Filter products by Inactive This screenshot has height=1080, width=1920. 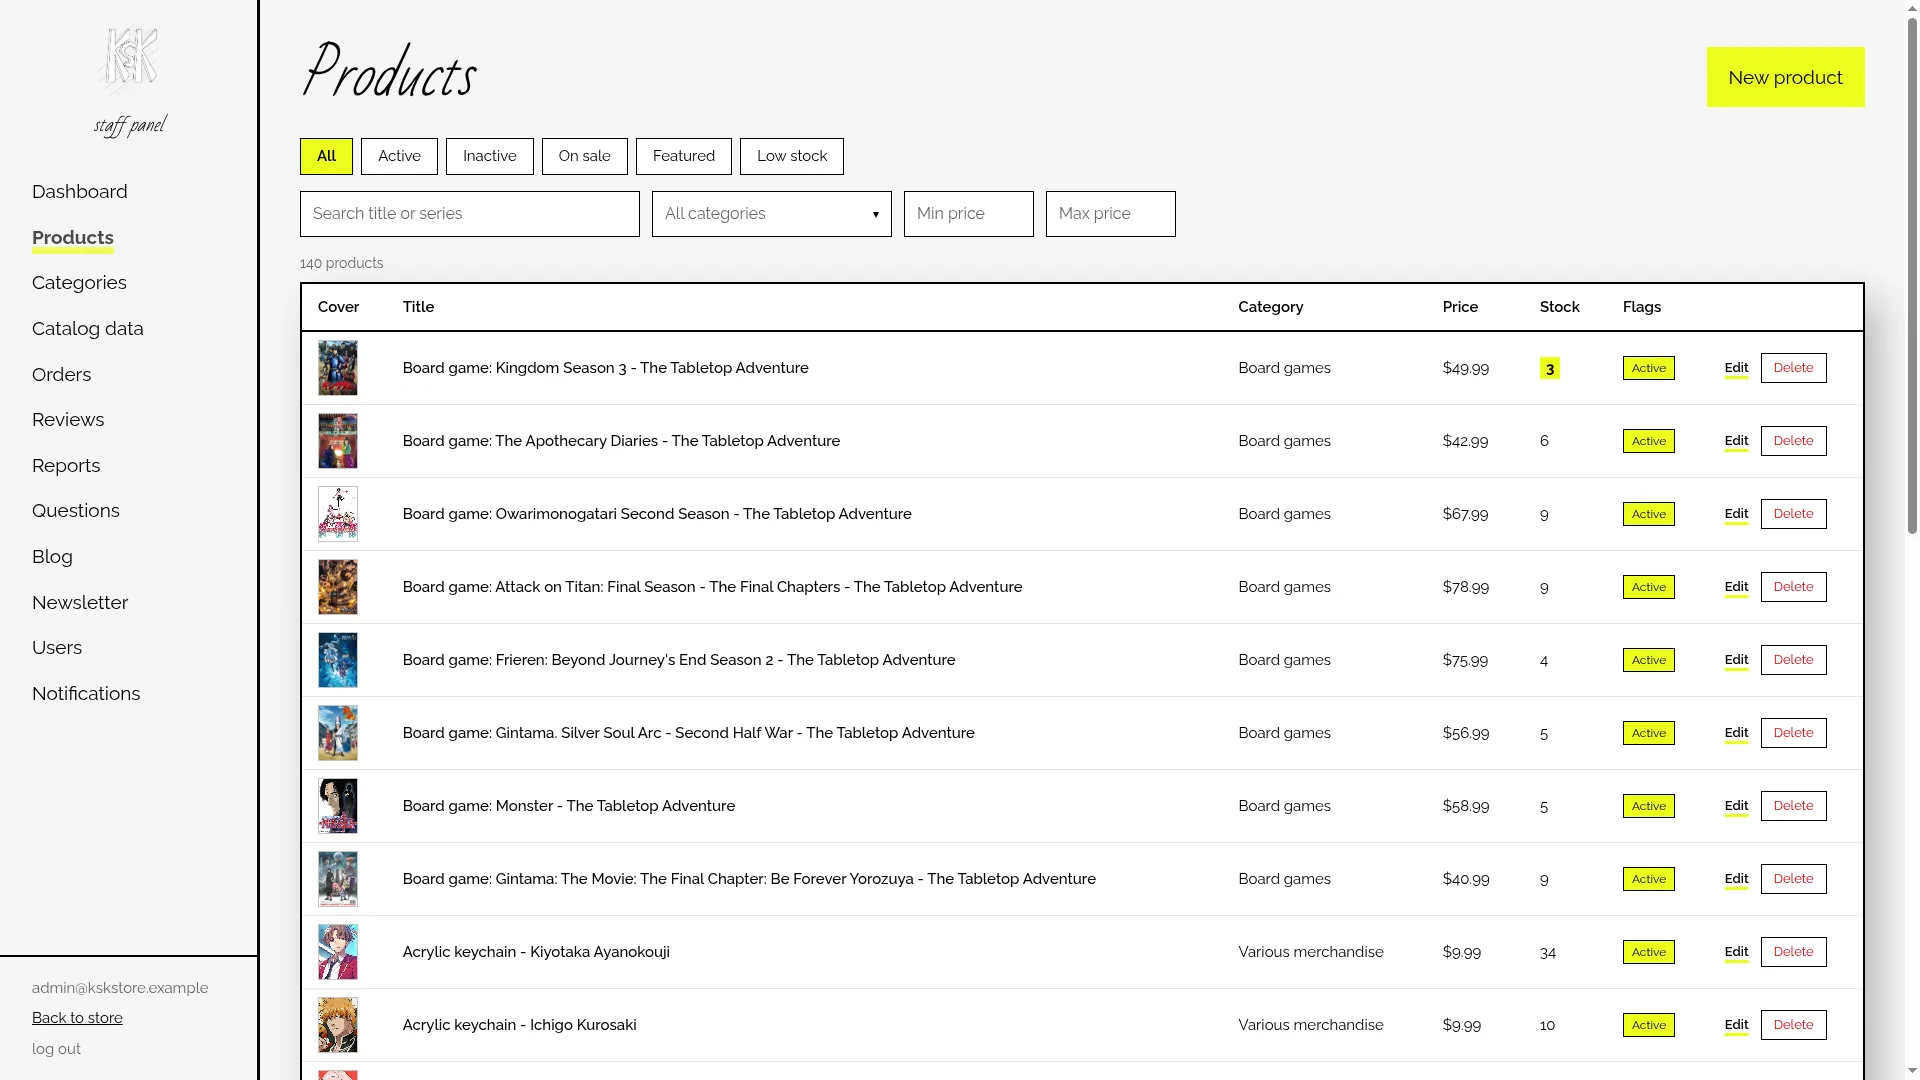[490, 156]
